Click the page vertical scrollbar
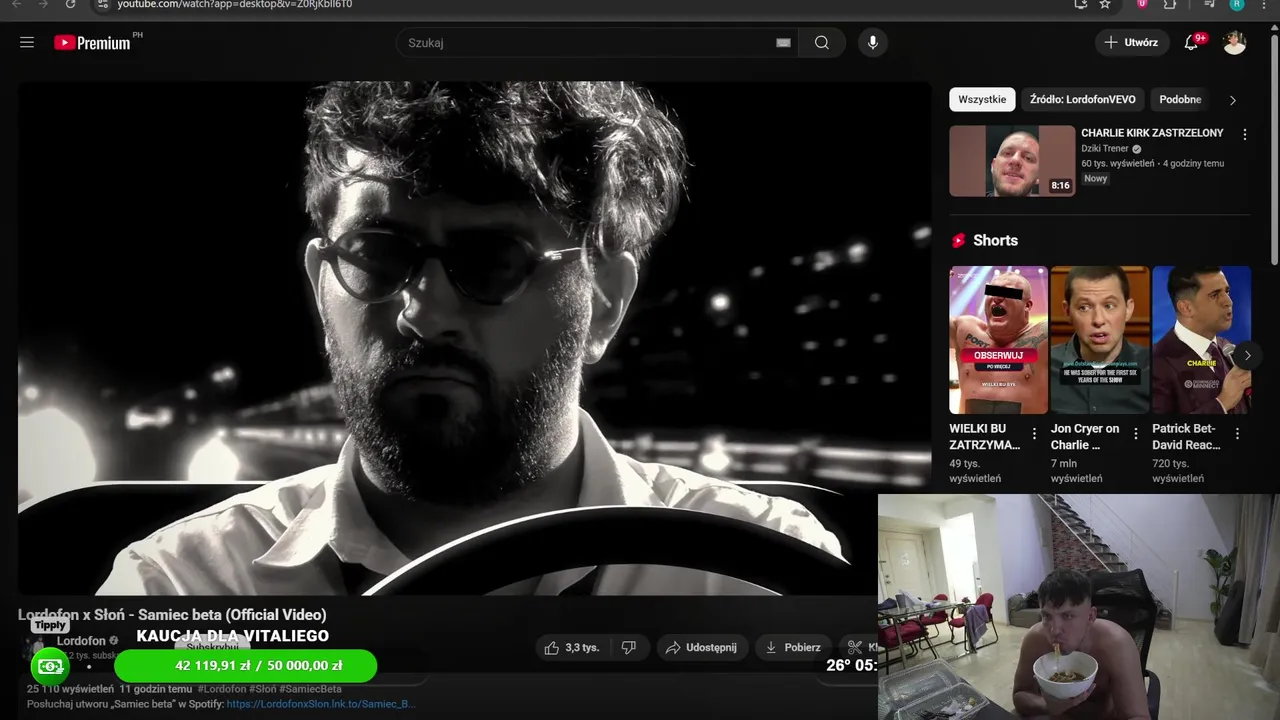The width and height of the screenshot is (1280, 720). (x=1274, y=150)
